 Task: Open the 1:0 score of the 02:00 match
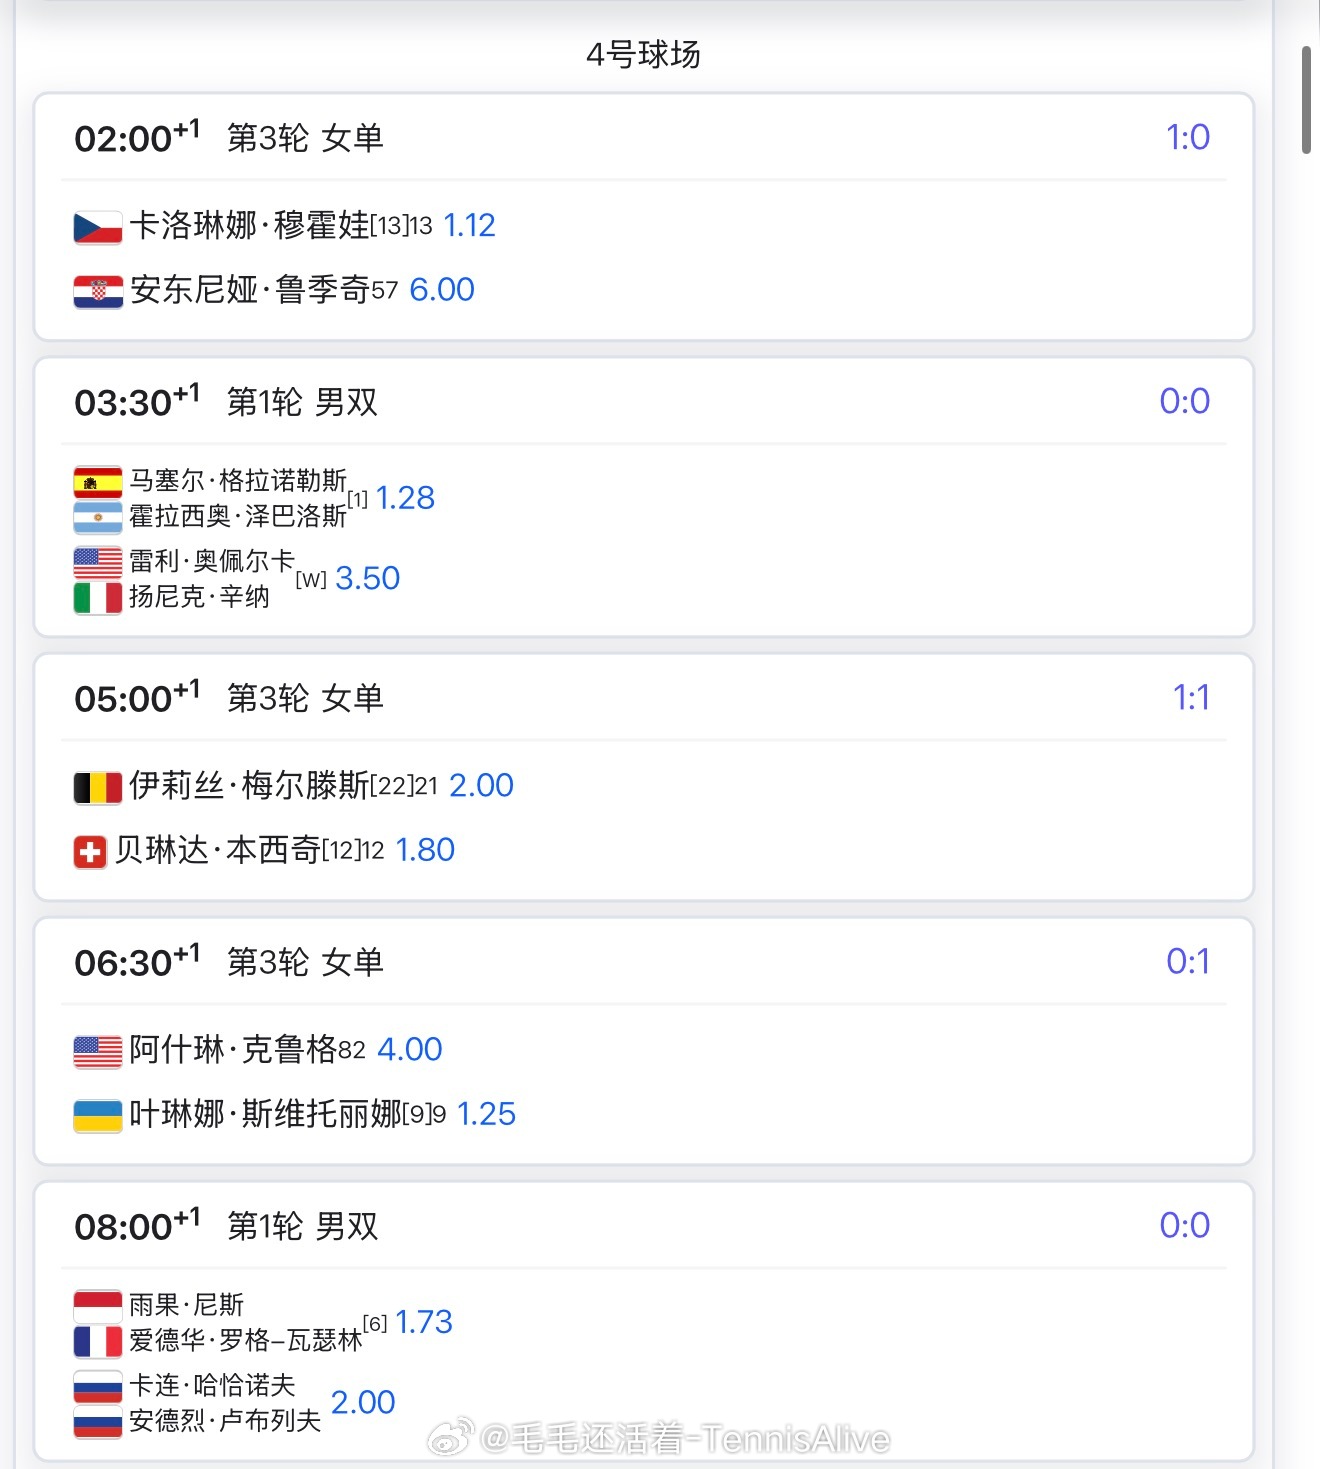pyautogui.click(x=1188, y=137)
